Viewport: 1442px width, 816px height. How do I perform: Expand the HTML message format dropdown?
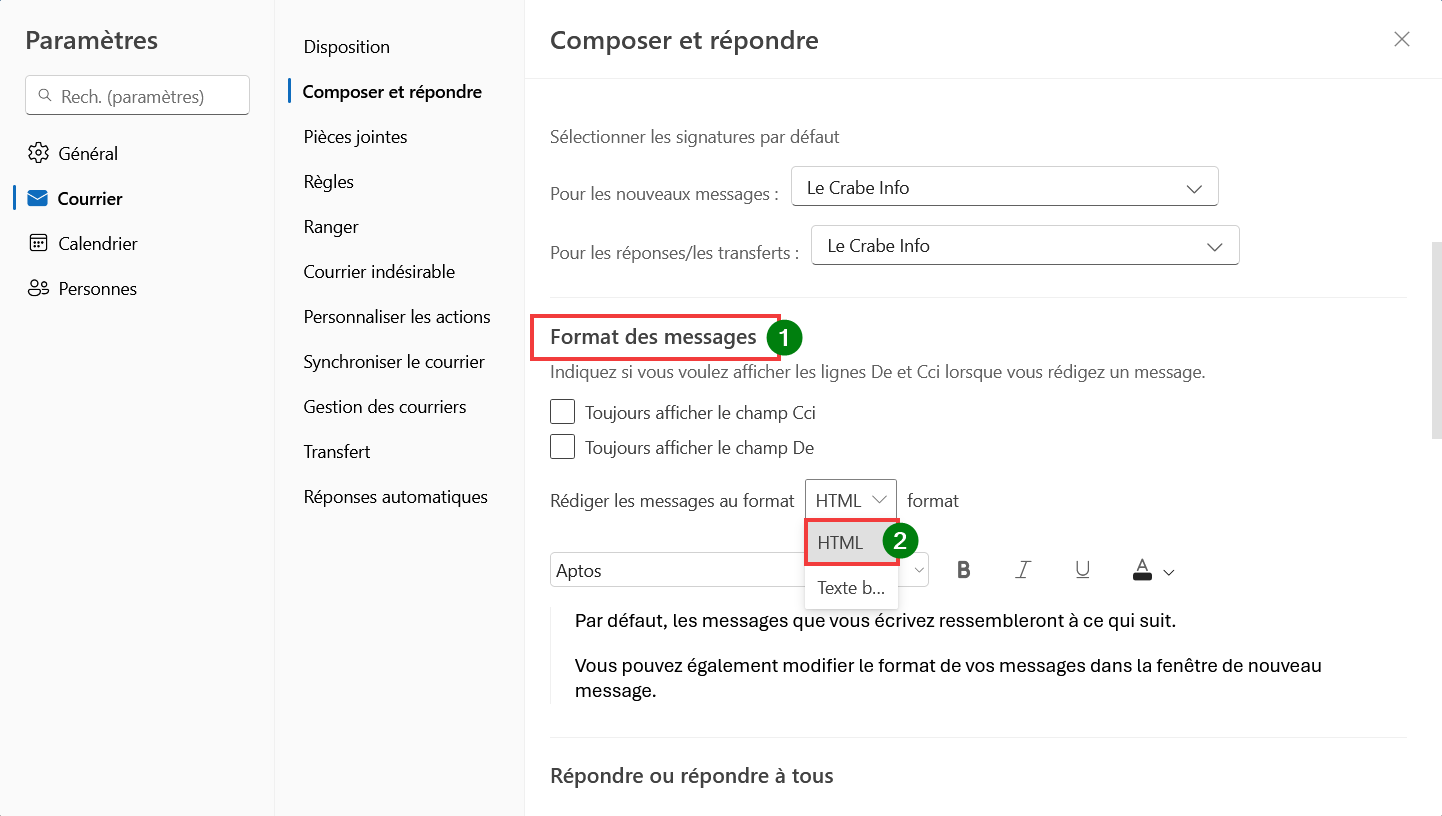[851, 500]
